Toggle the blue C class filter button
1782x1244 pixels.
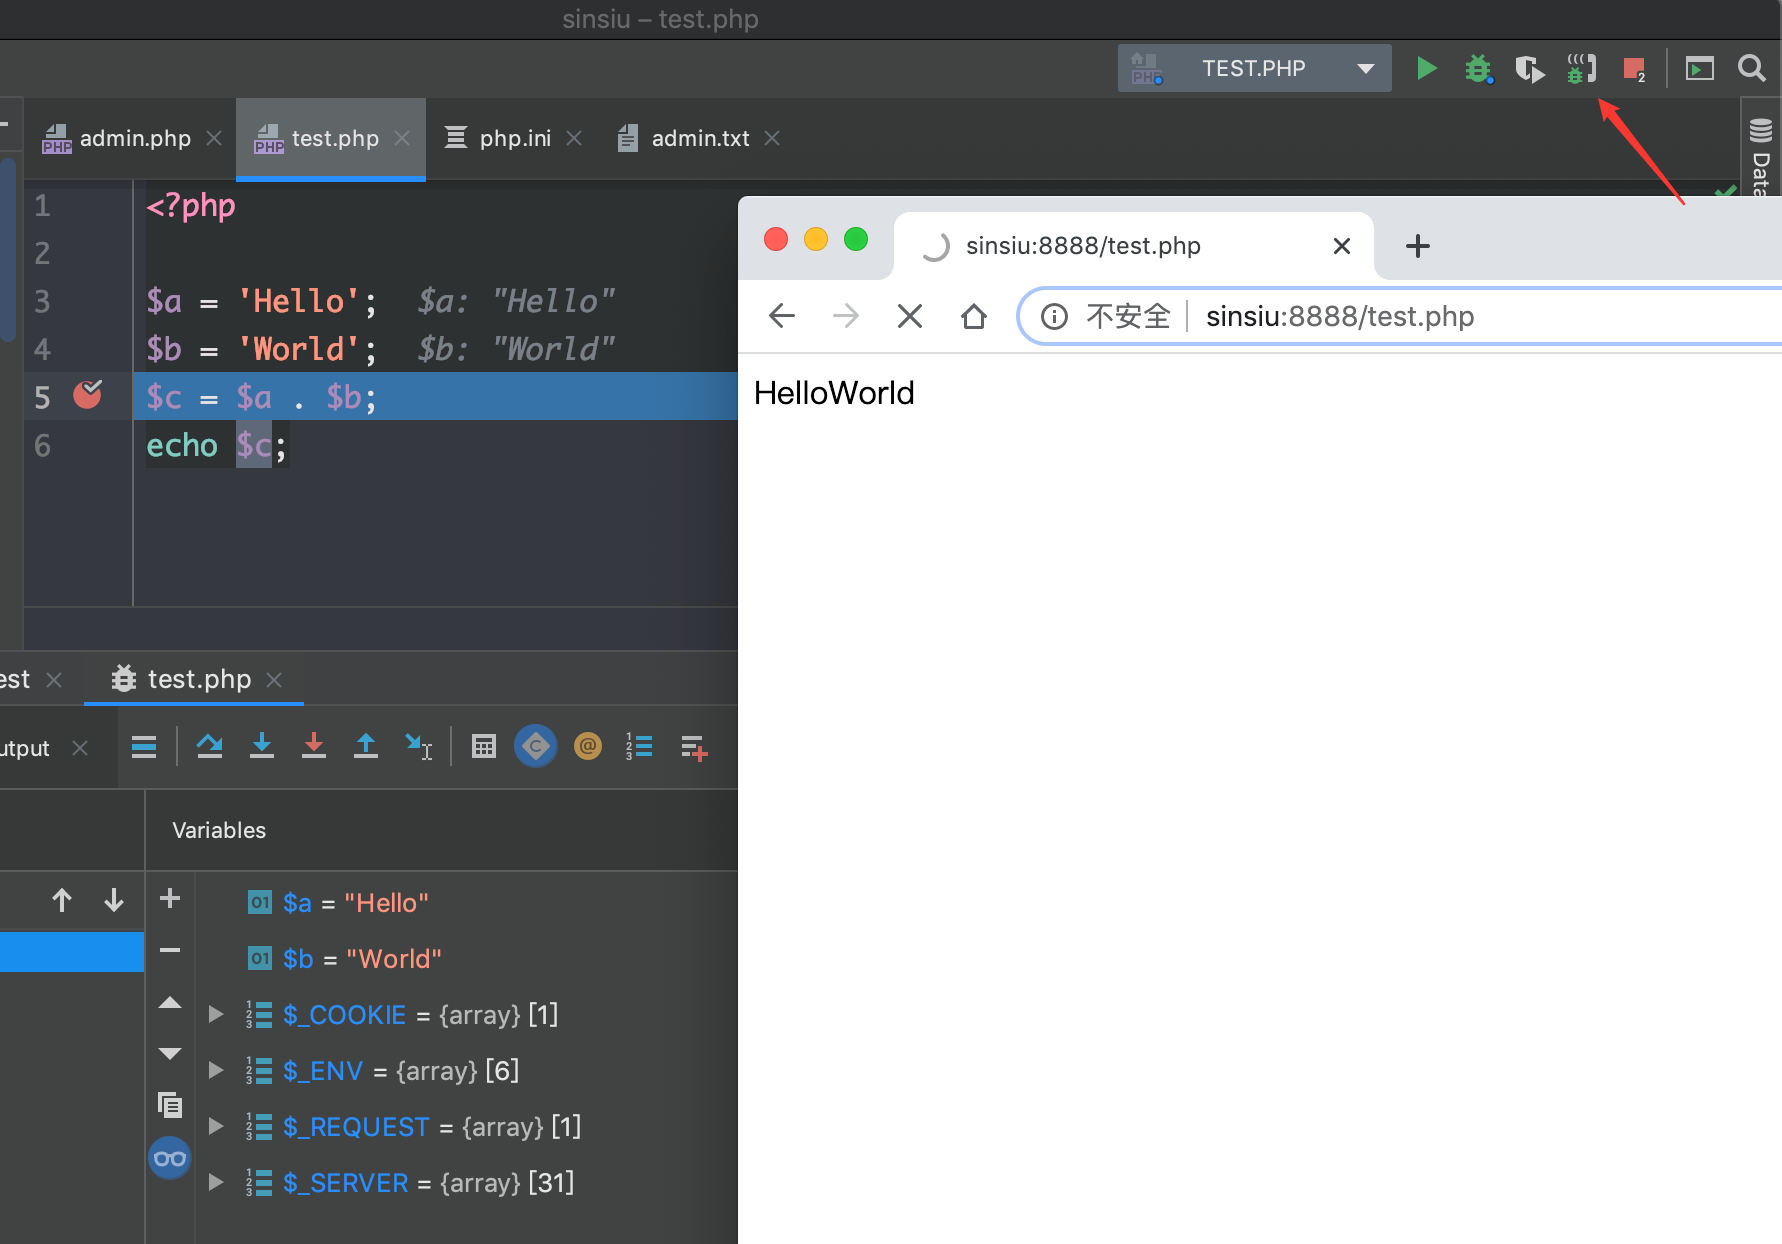[536, 746]
